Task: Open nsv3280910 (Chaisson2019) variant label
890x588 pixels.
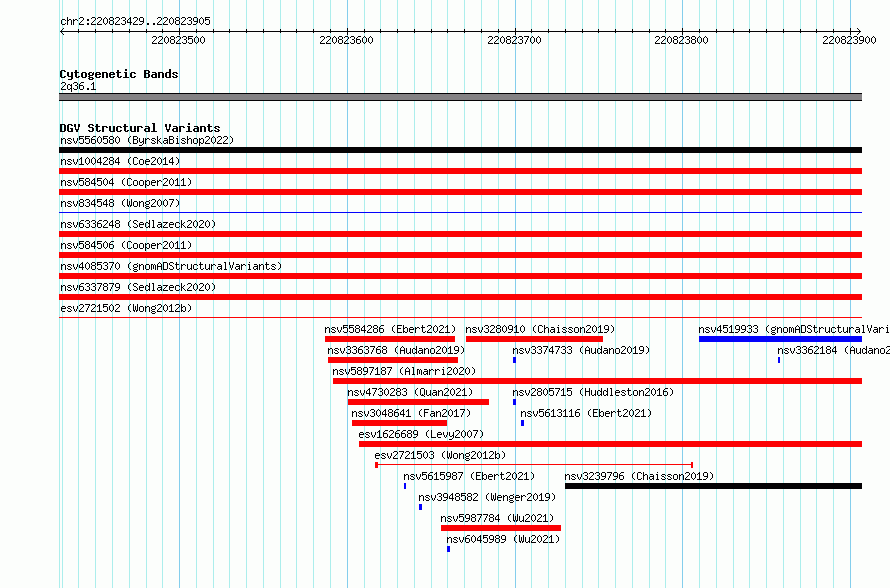Action: tap(540, 329)
